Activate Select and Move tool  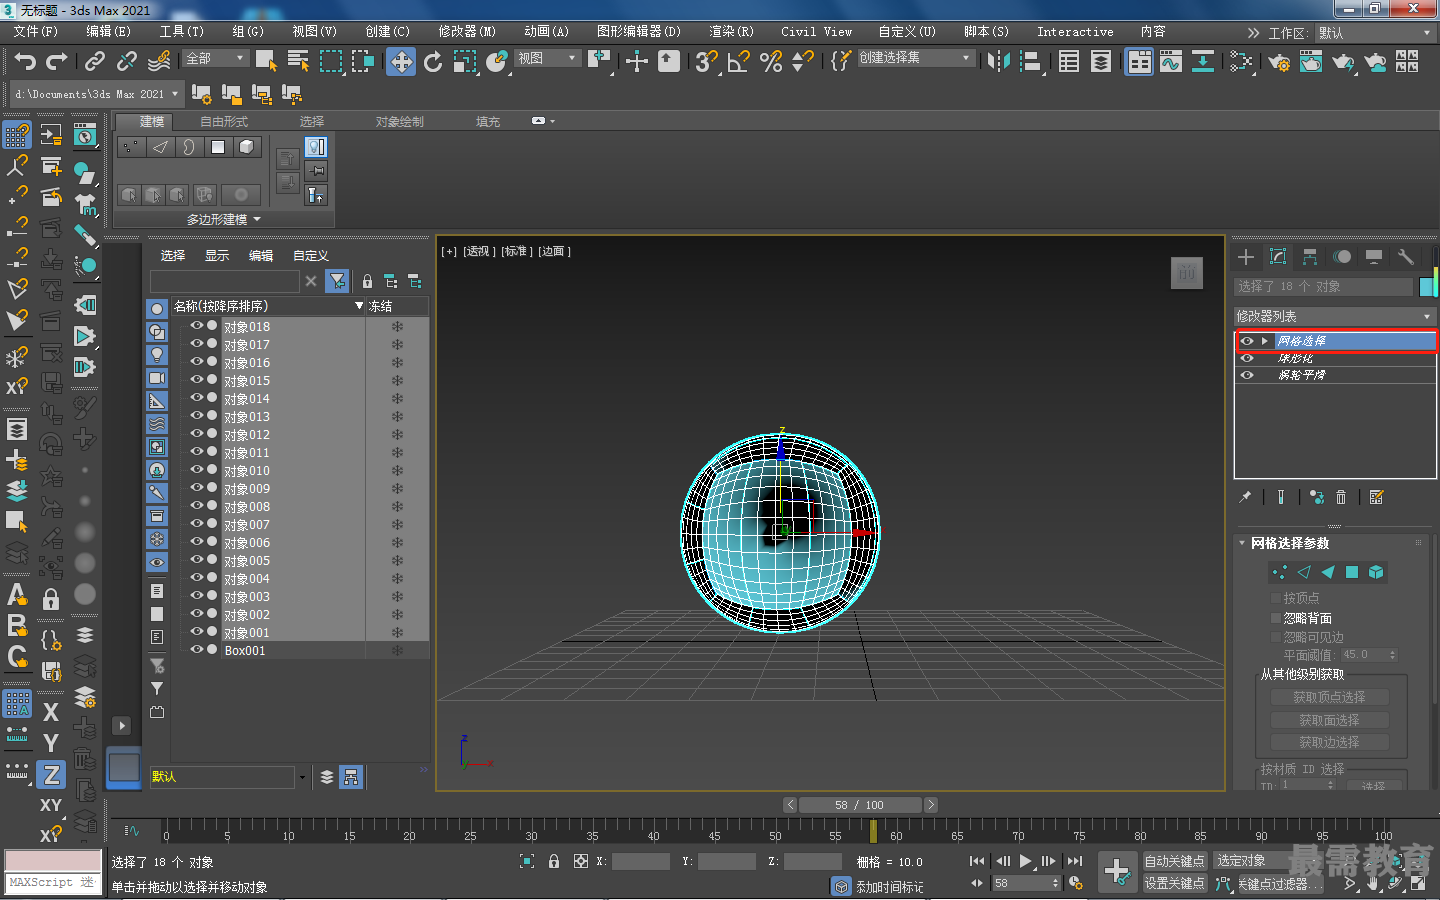(x=401, y=62)
